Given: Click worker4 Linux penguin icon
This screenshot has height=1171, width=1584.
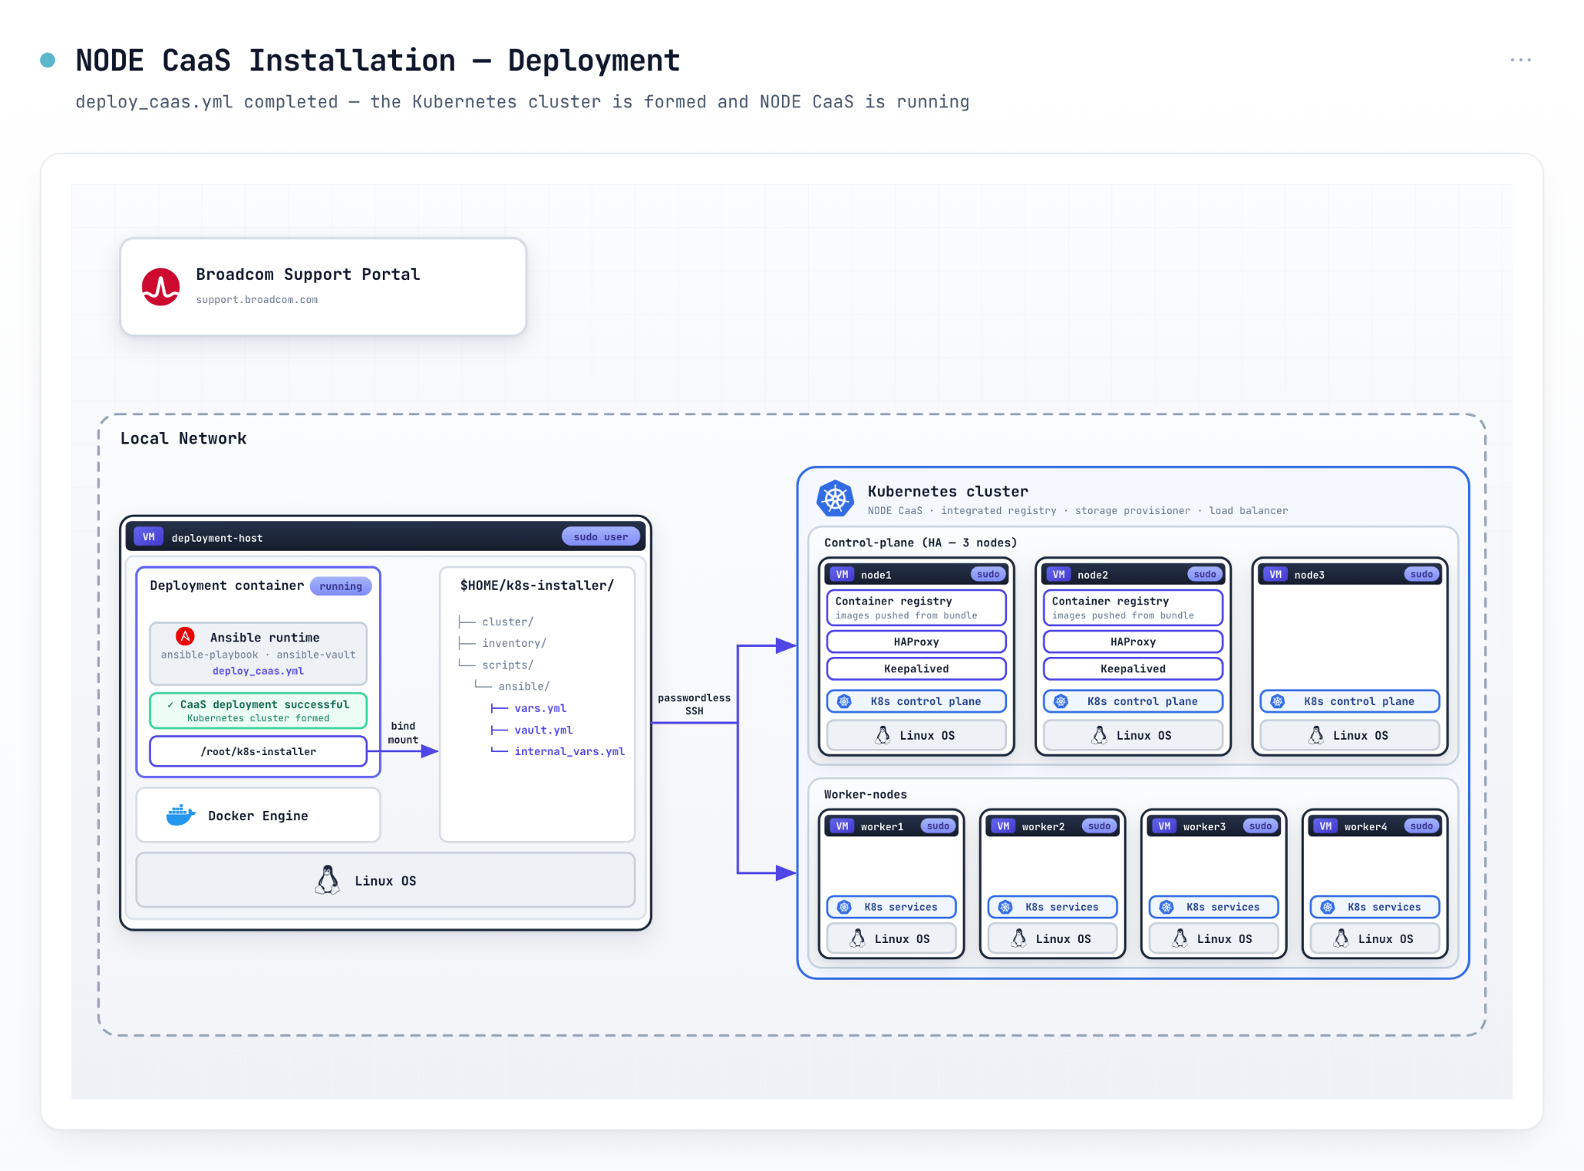Looking at the screenshot, I should pyautogui.click(x=1341, y=938).
